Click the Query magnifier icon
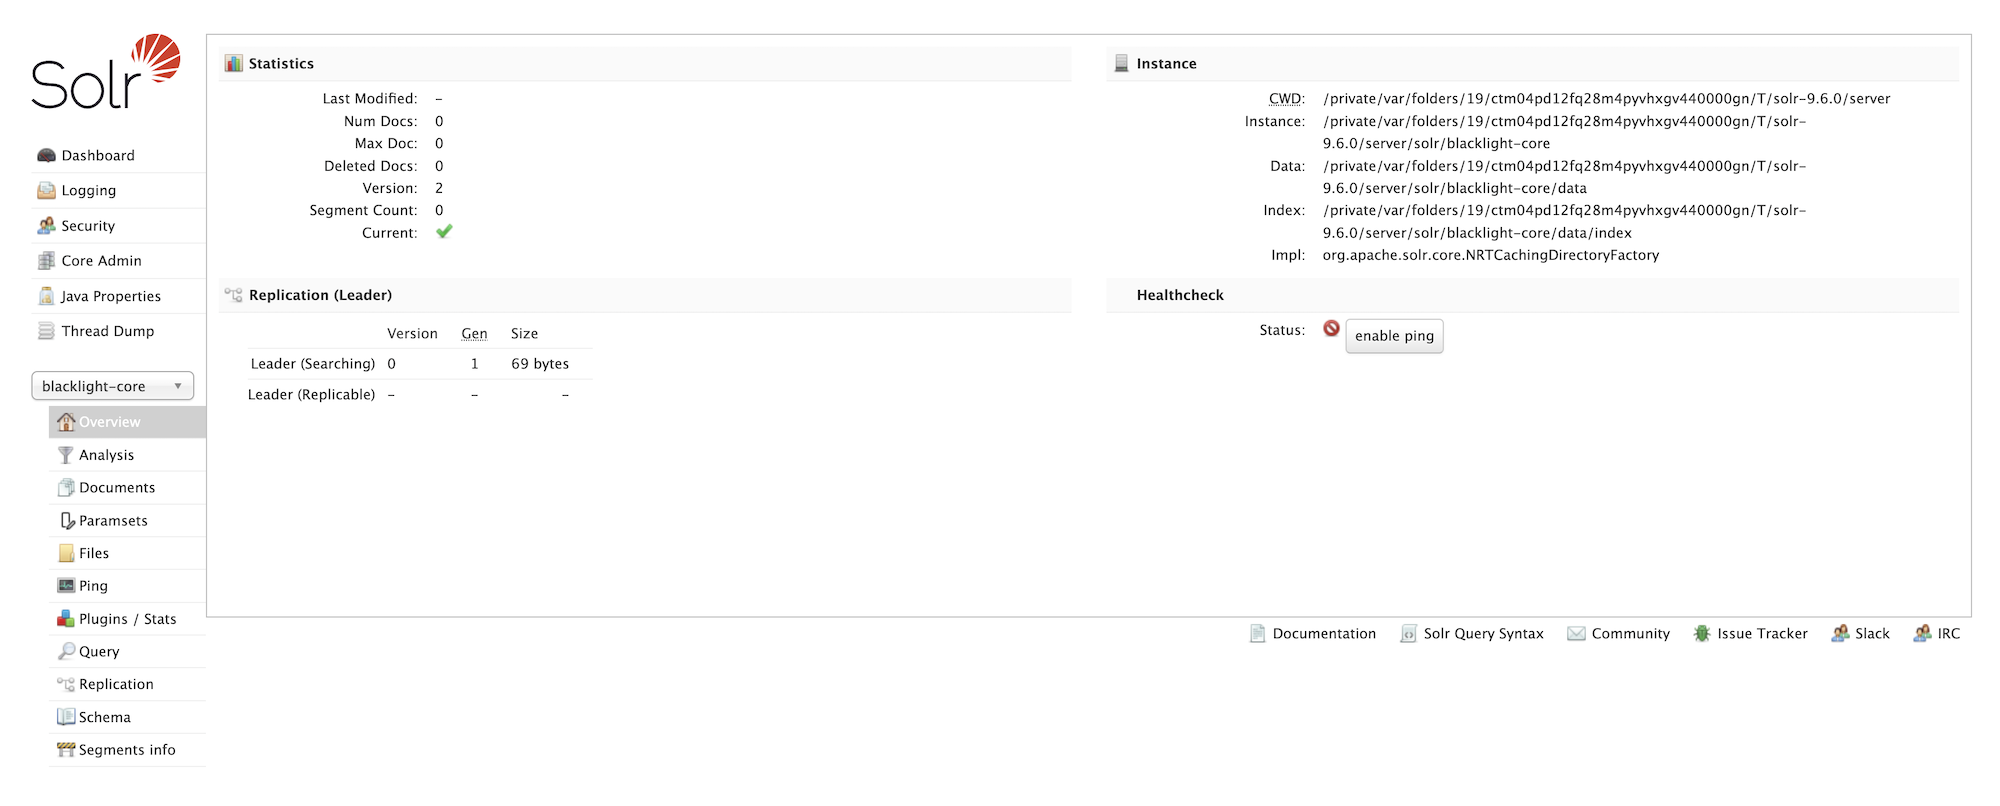The height and width of the screenshot is (806, 2000). tap(66, 651)
